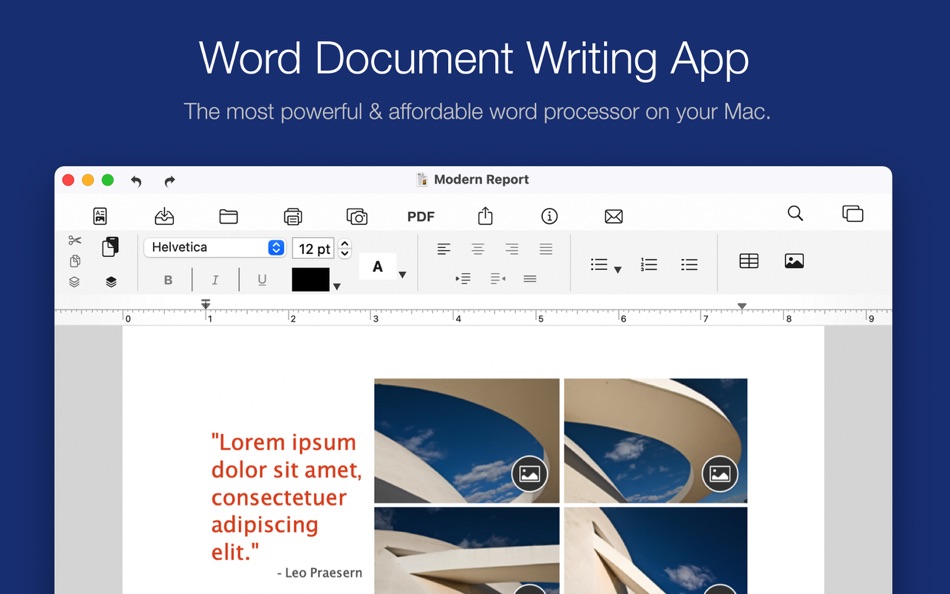The height and width of the screenshot is (594, 950).
Task: Print the document using the printer icon
Action: tap(293, 216)
